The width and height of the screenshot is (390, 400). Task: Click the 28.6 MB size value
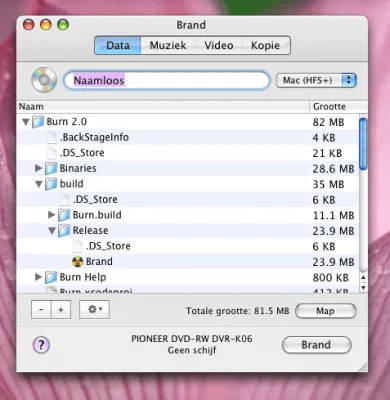(x=333, y=169)
